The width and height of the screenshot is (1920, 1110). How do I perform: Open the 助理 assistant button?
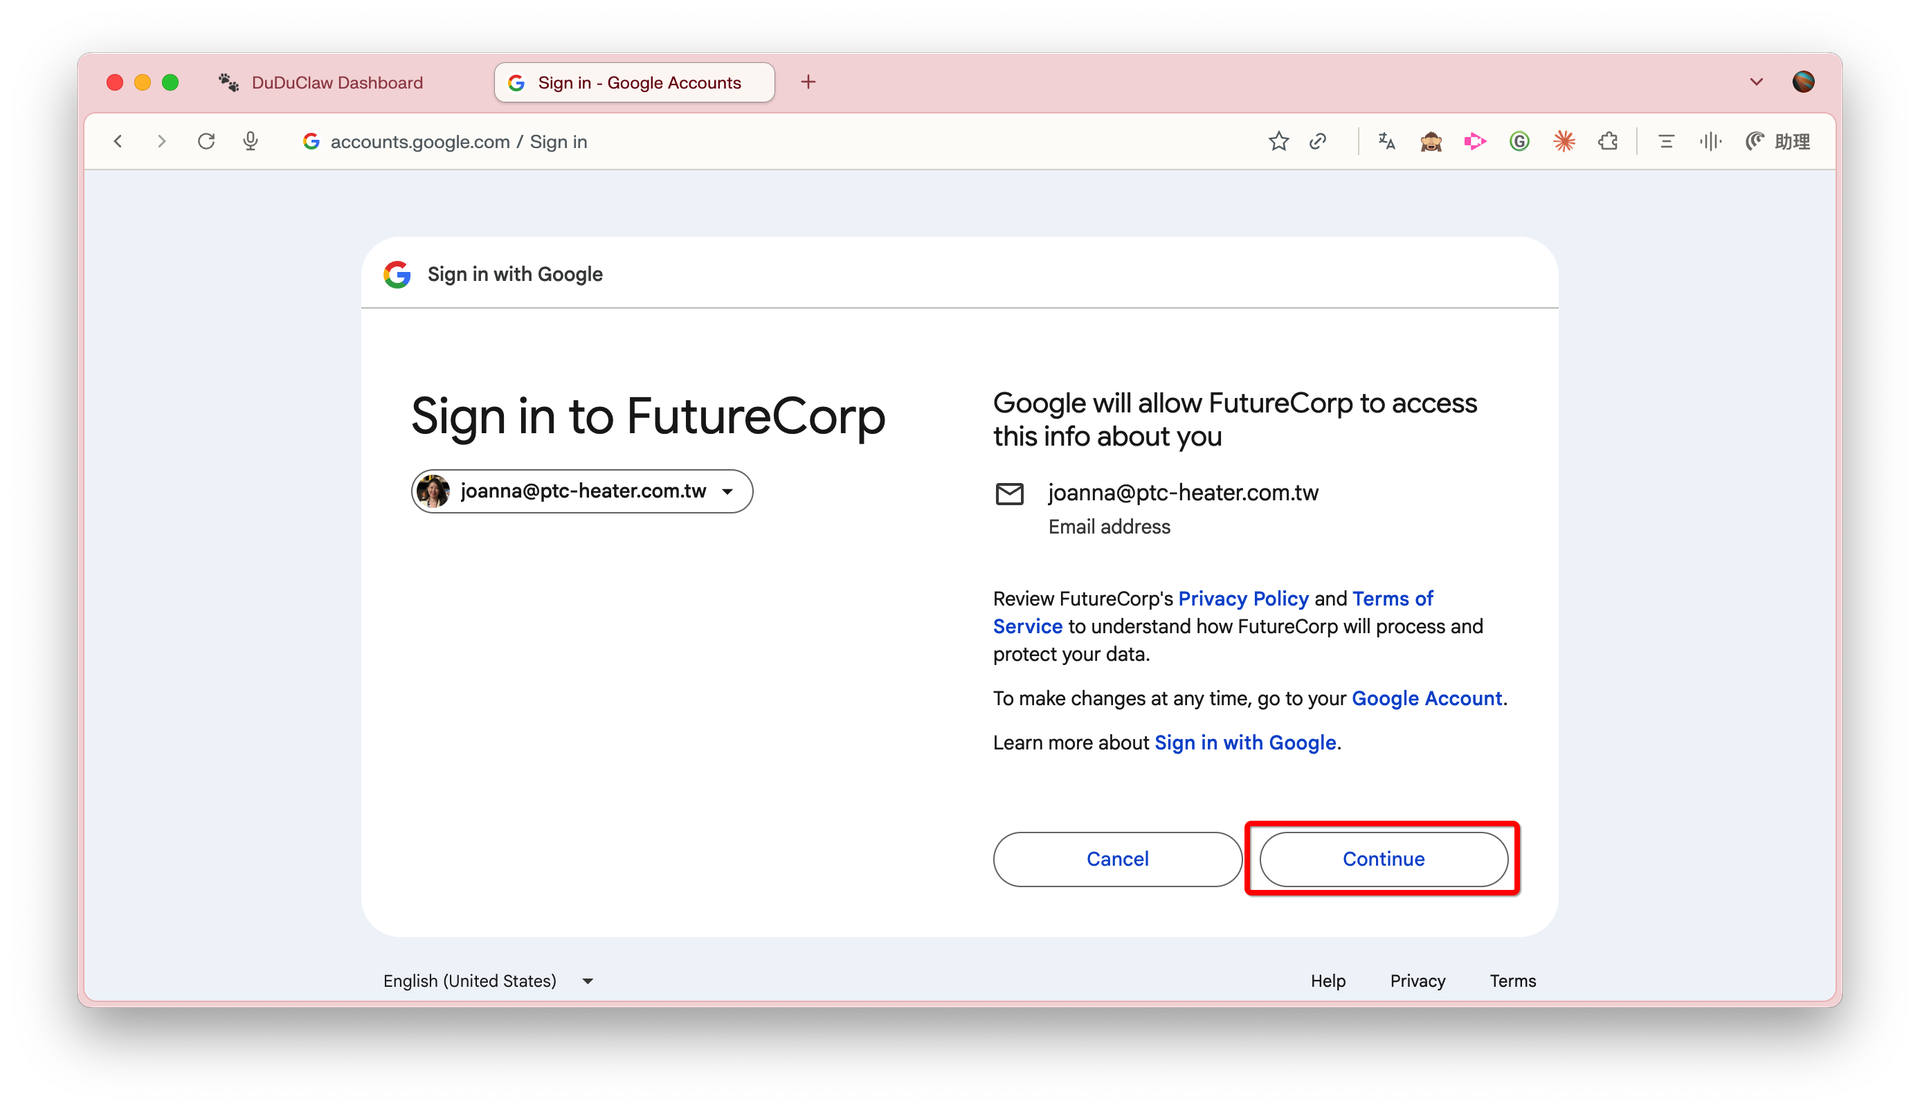(1778, 141)
